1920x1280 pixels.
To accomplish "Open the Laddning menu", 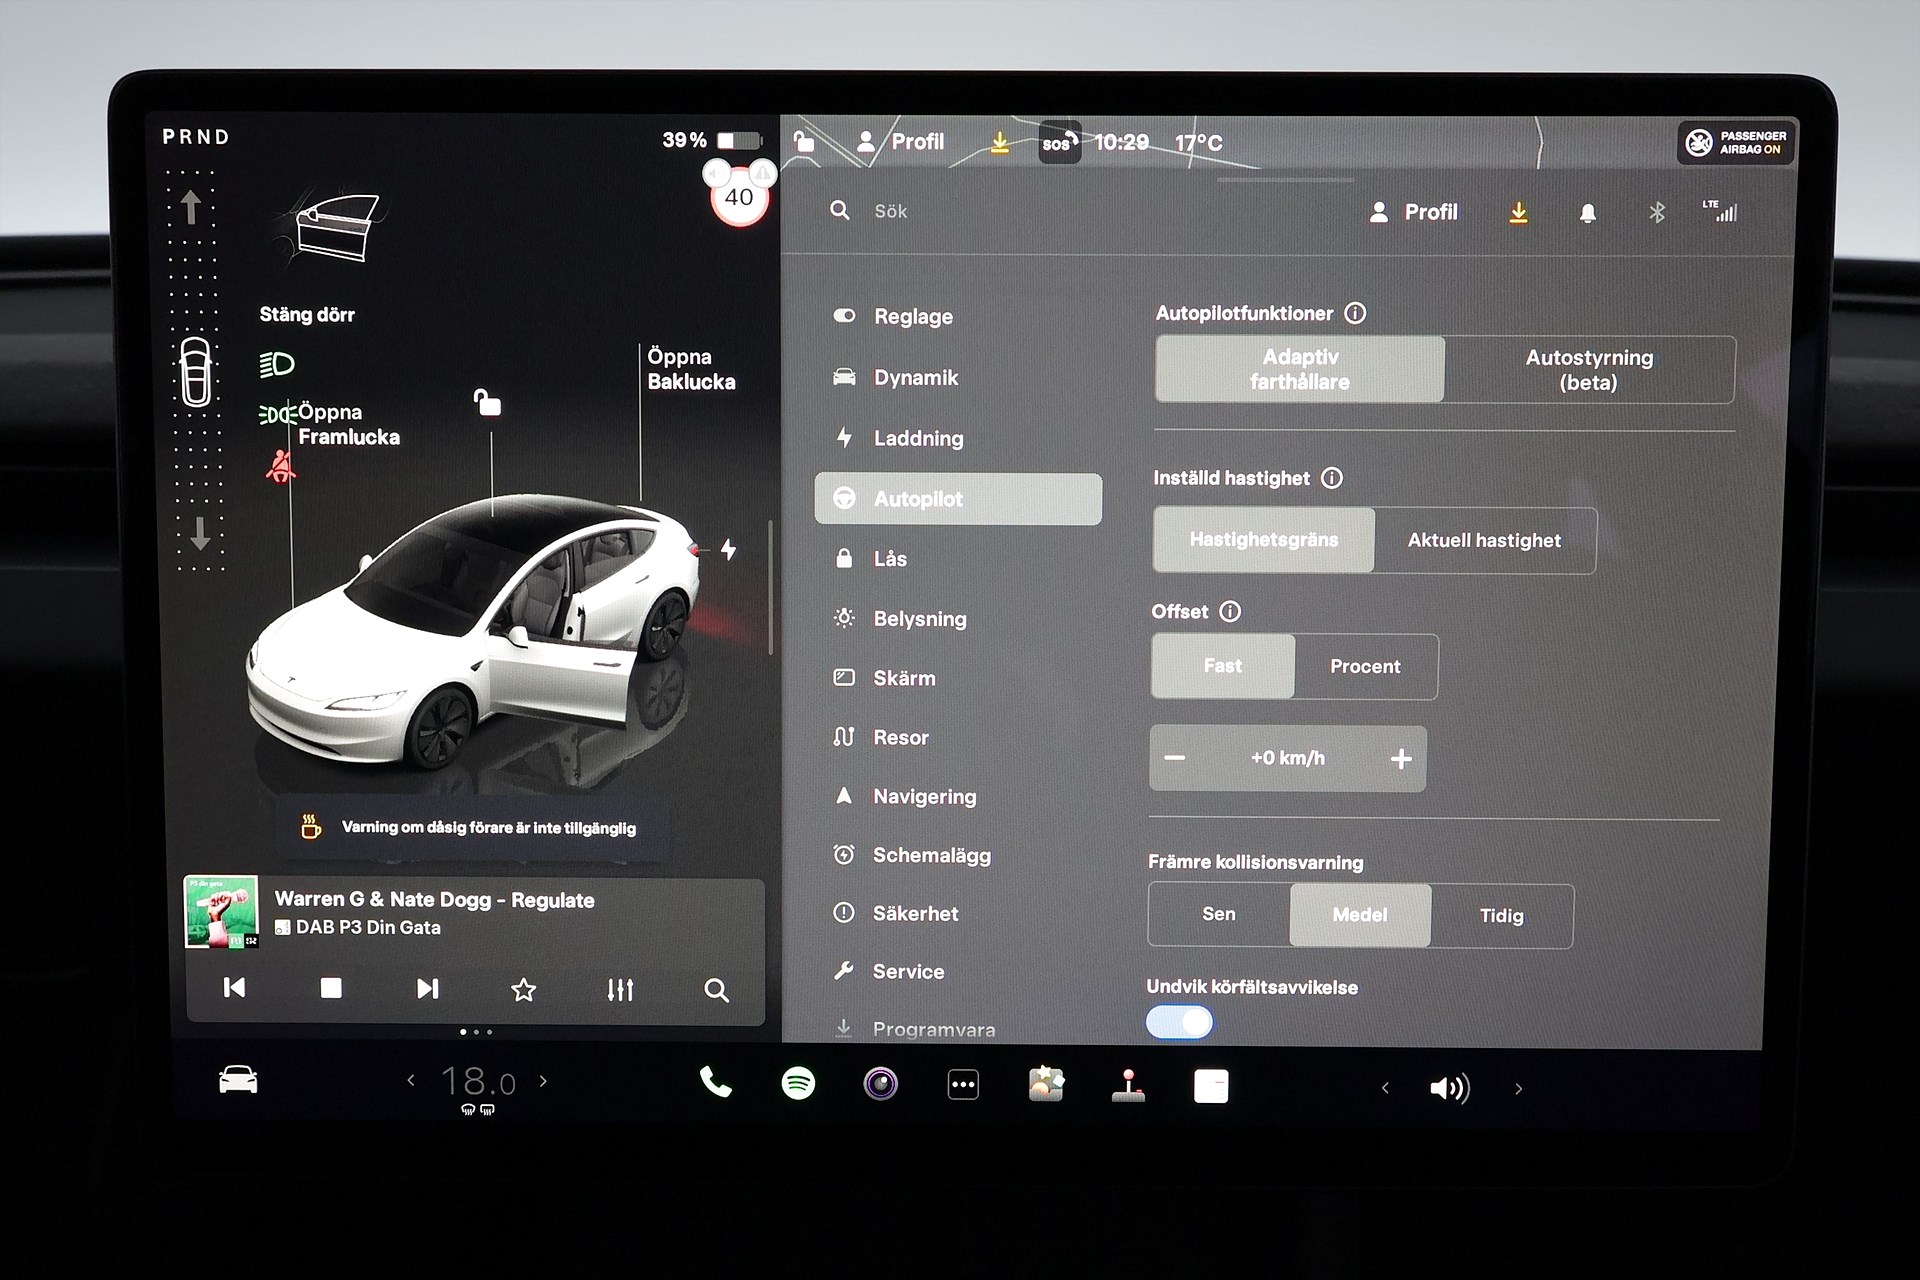I will [x=917, y=438].
